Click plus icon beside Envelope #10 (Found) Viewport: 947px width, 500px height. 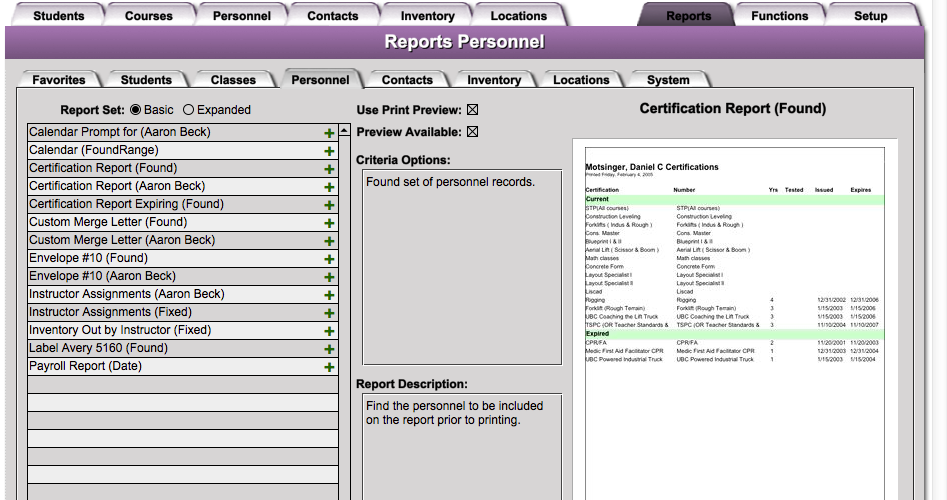329,259
